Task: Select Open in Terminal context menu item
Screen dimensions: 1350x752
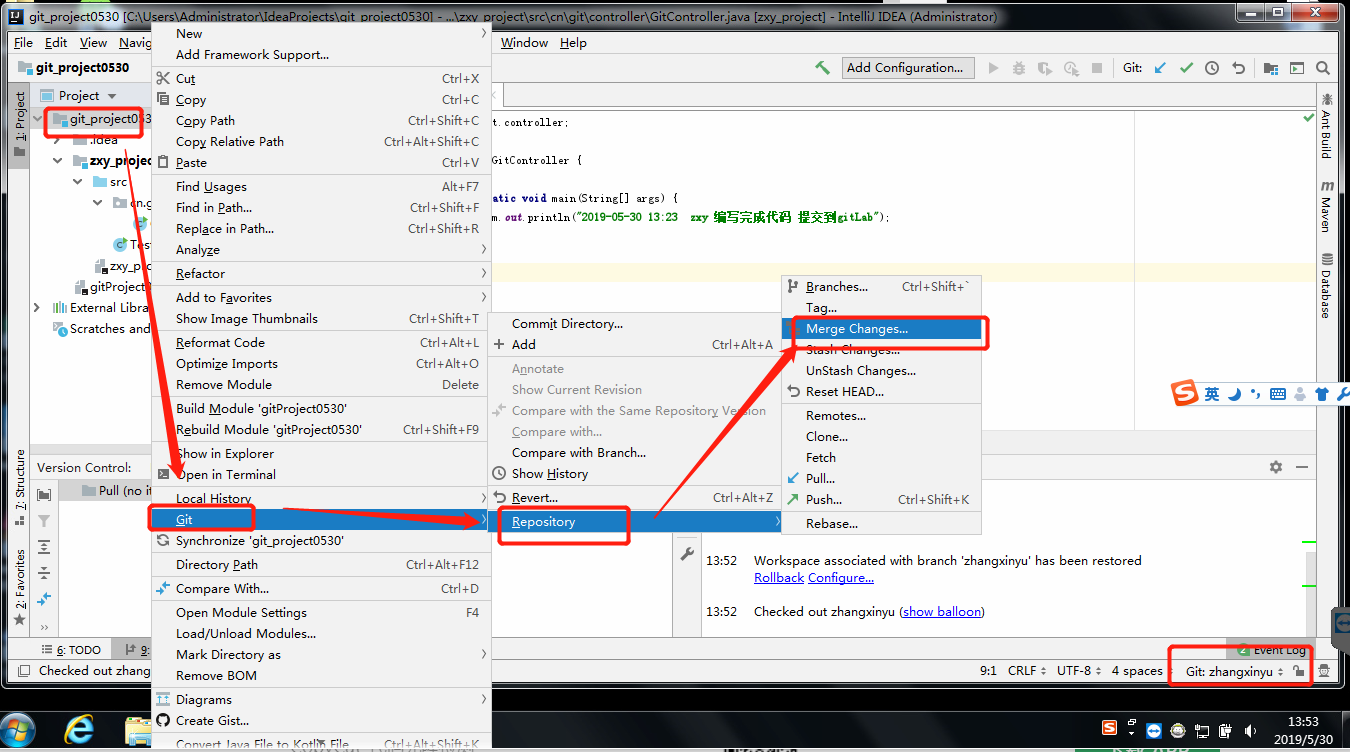Action: [320, 474]
